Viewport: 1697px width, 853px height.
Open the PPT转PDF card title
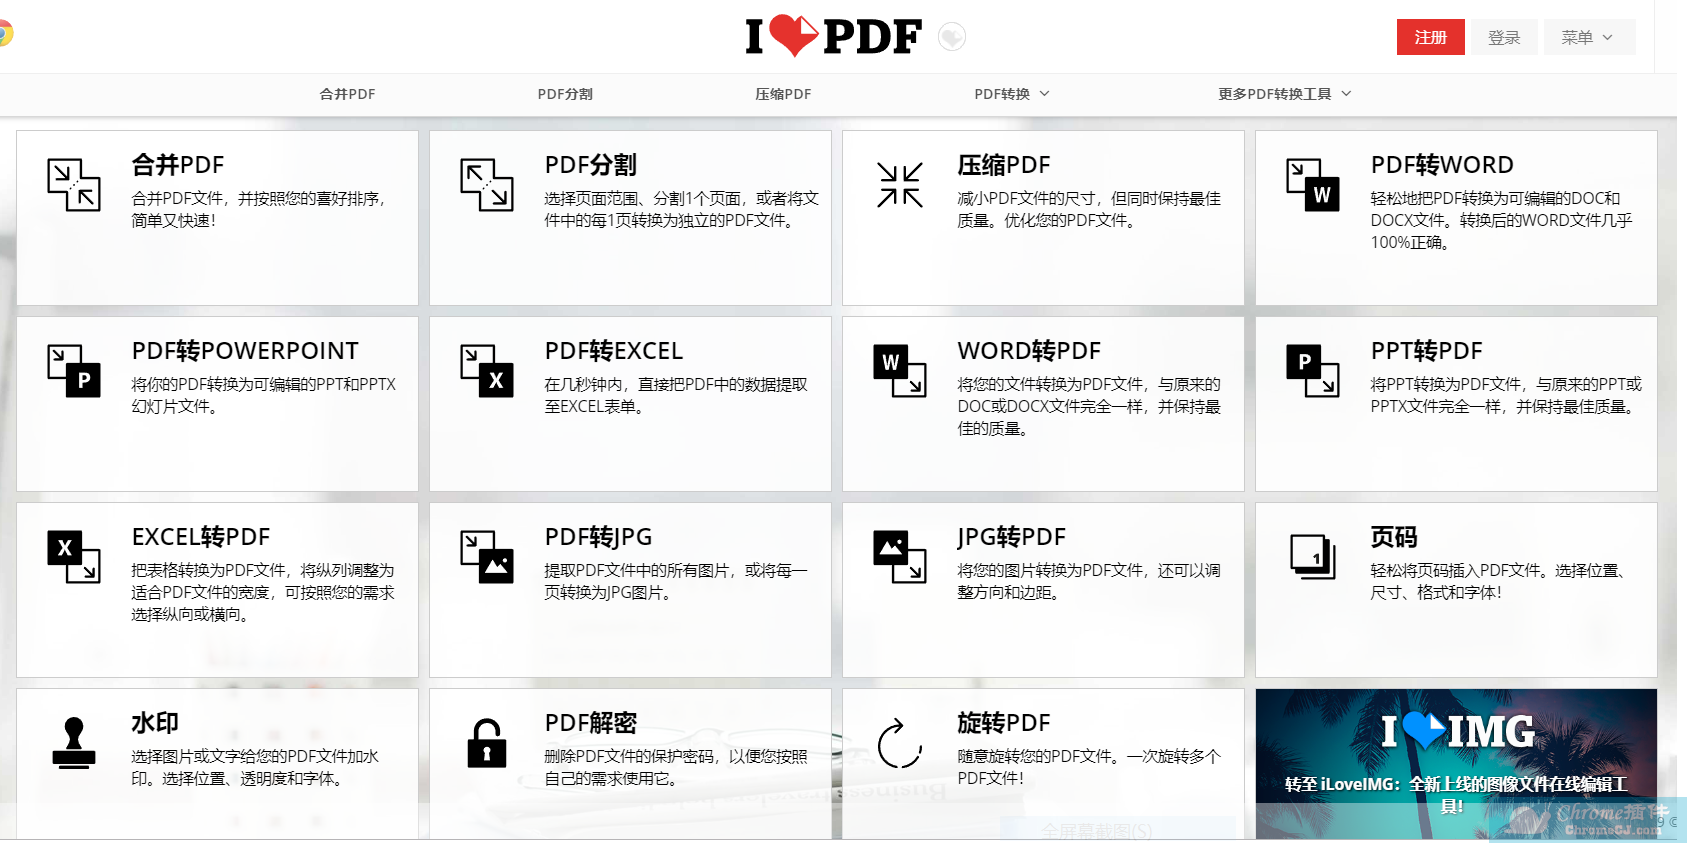tap(1426, 351)
